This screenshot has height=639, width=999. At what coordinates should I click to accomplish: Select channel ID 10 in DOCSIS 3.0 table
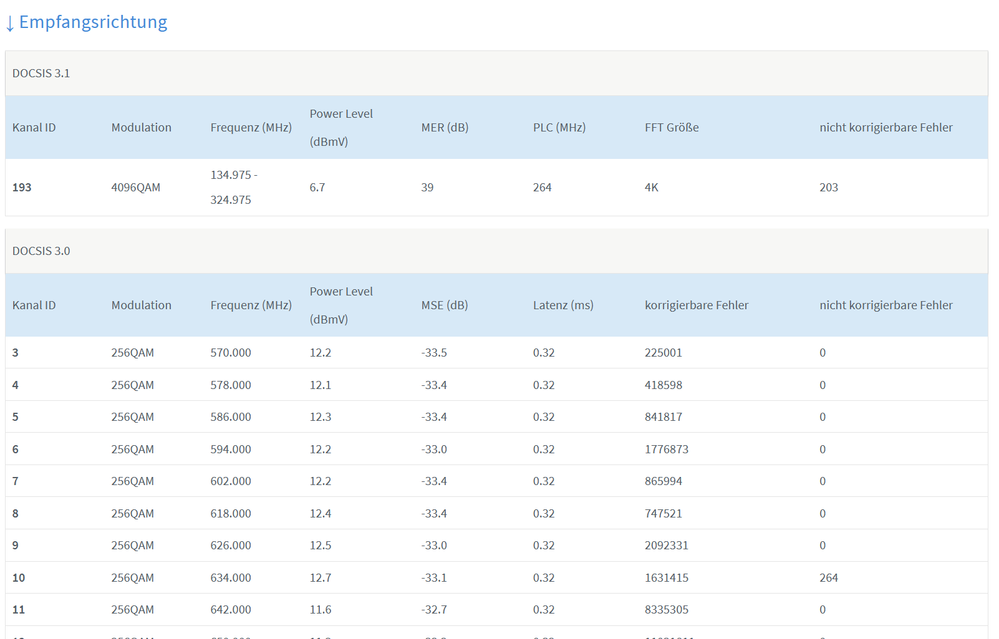[x=18, y=577]
